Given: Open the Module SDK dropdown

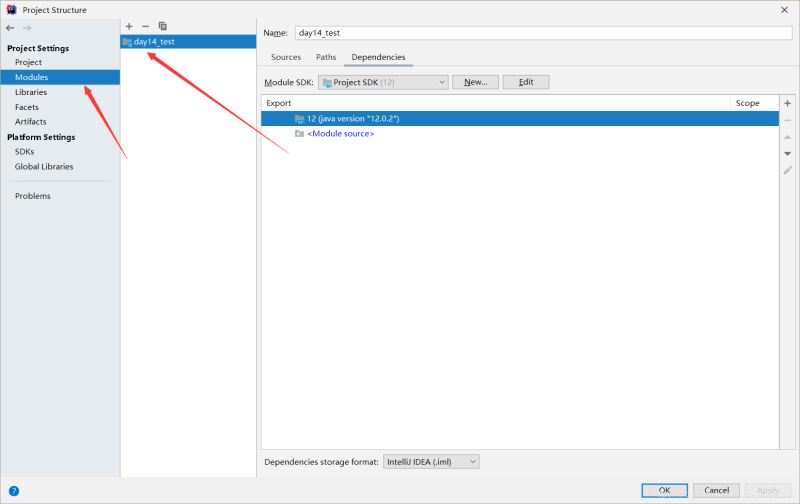Looking at the screenshot, I should pyautogui.click(x=383, y=82).
